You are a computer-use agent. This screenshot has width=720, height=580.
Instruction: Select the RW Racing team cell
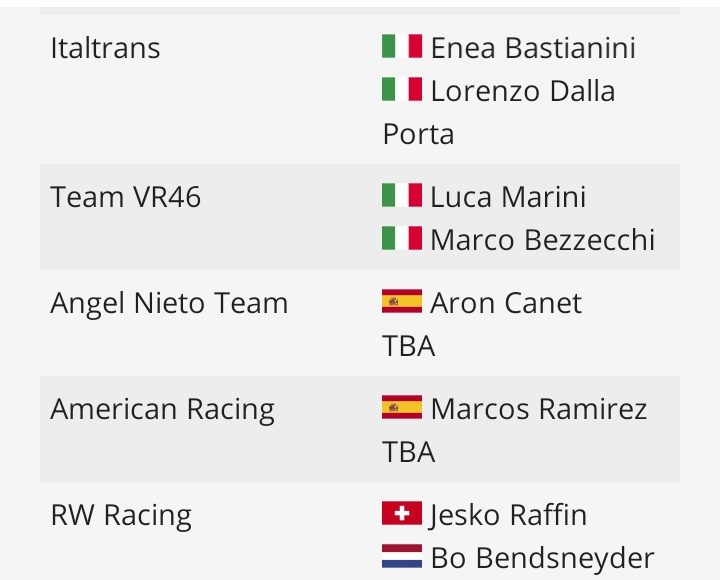(x=120, y=515)
